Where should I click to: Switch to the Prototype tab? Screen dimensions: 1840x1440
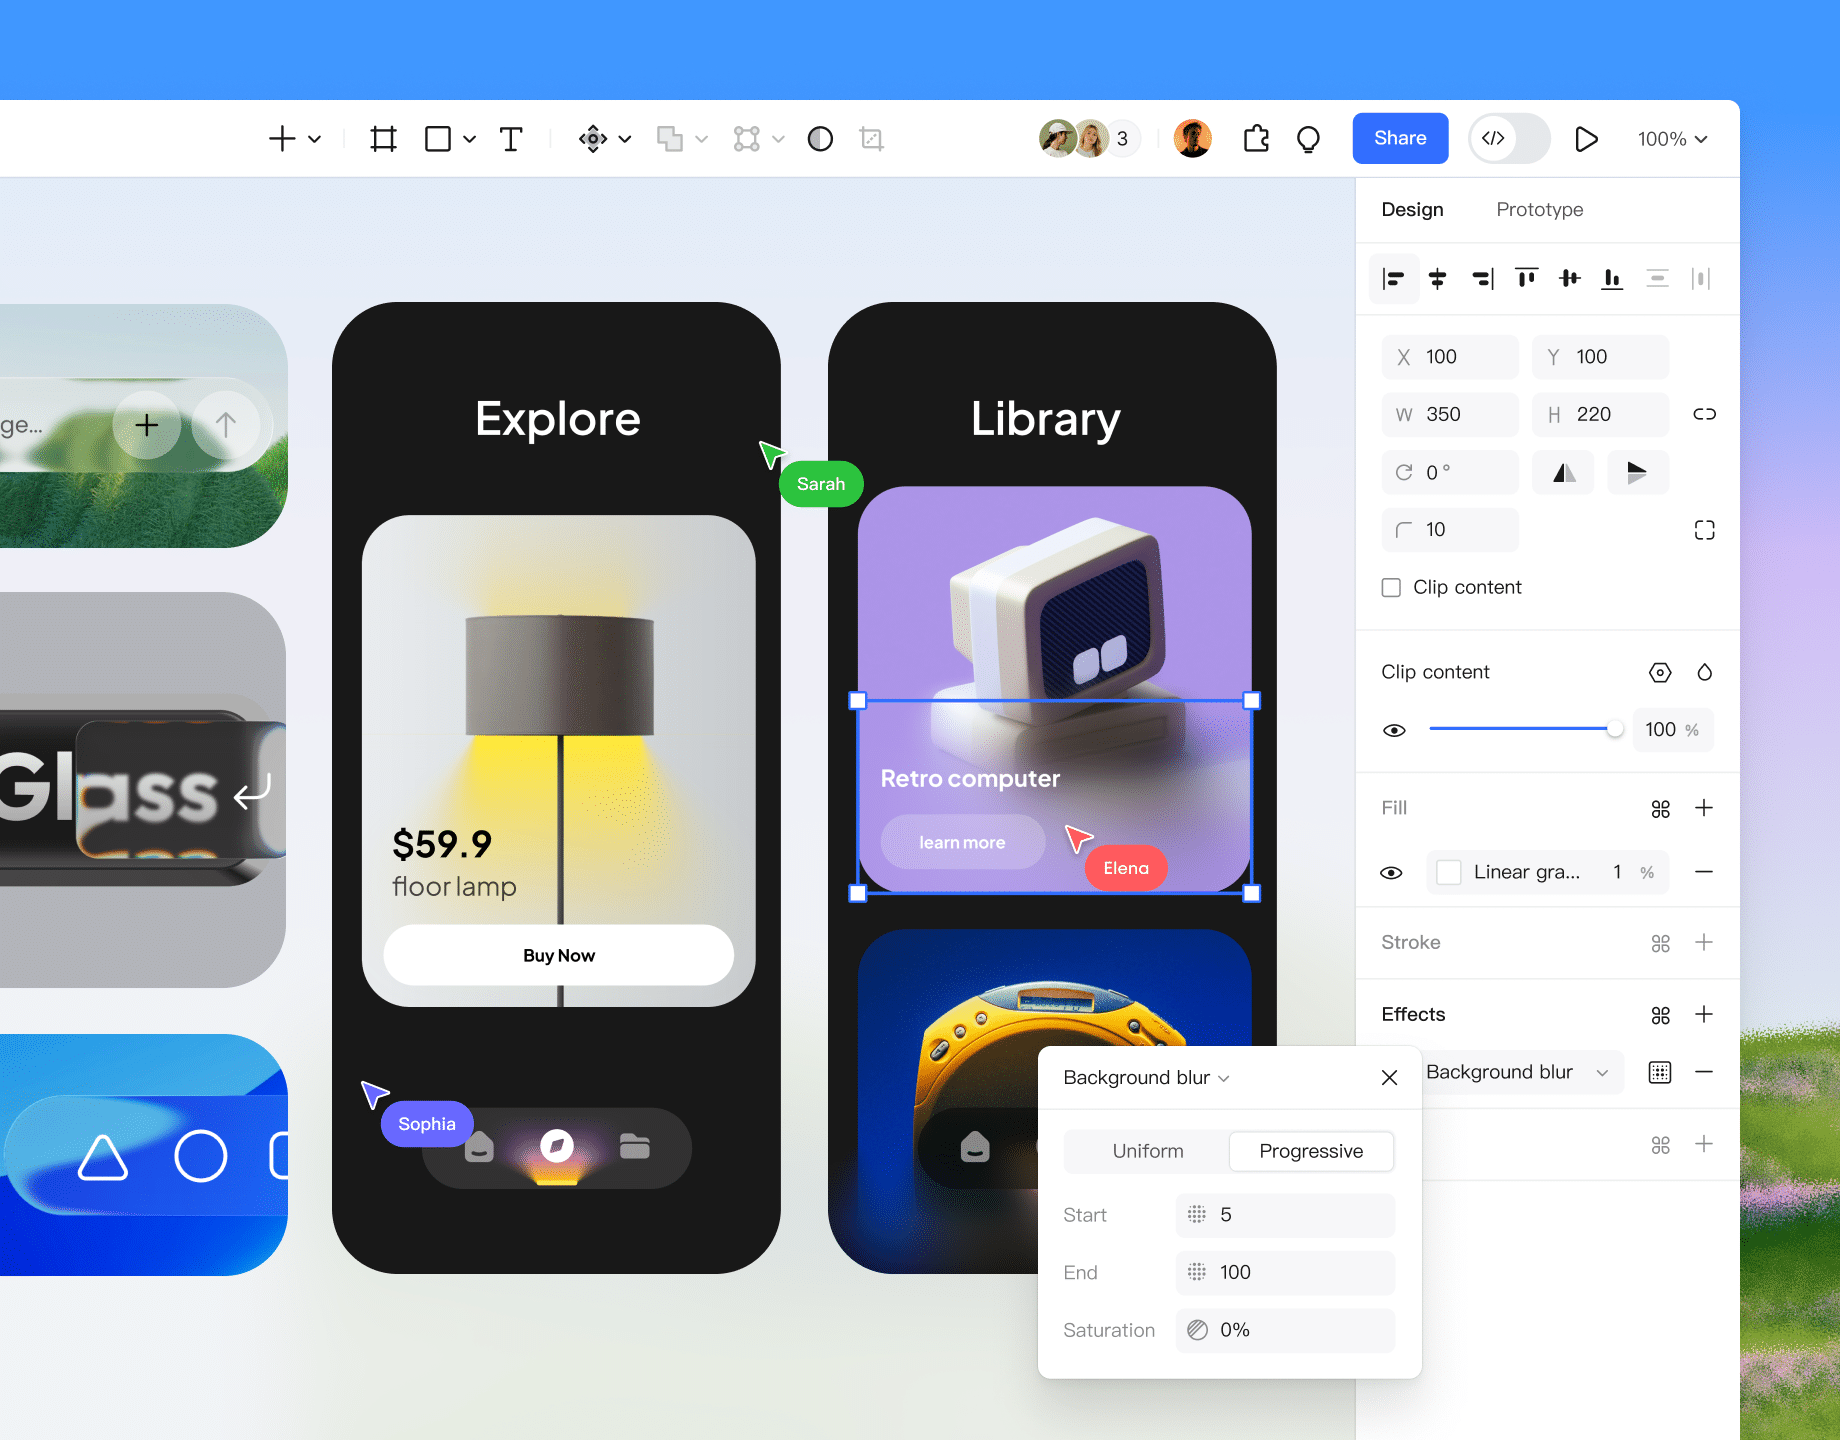pyautogui.click(x=1539, y=210)
